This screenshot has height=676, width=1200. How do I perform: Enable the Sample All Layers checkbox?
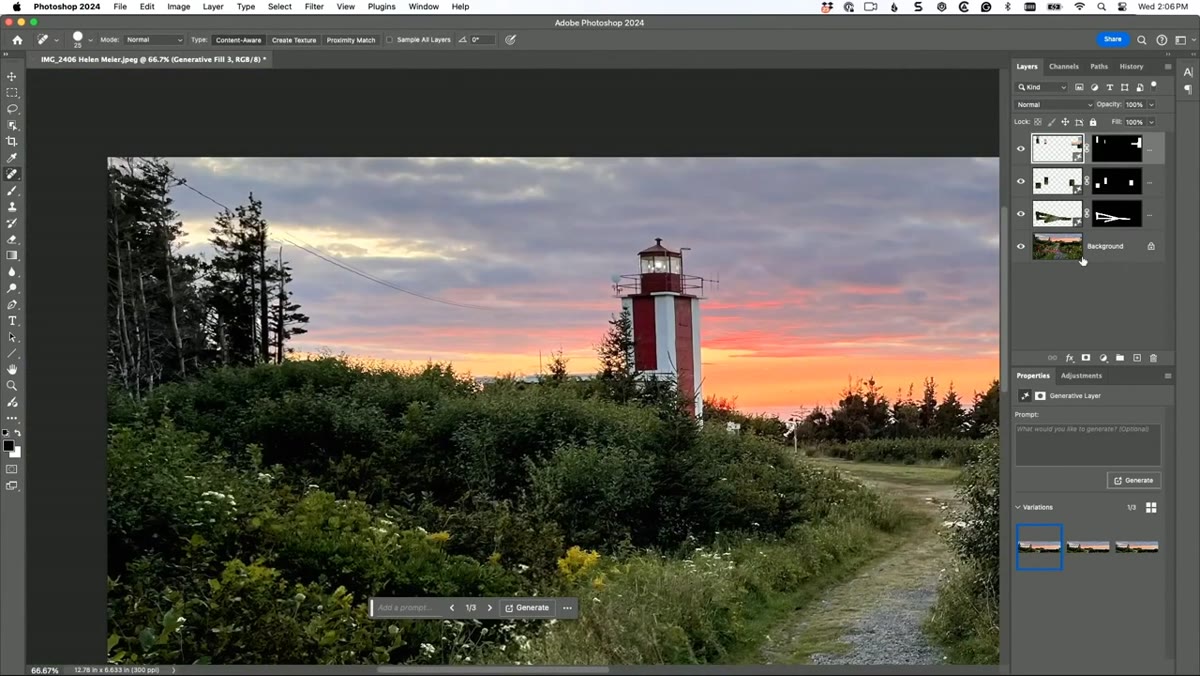(390, 40)
